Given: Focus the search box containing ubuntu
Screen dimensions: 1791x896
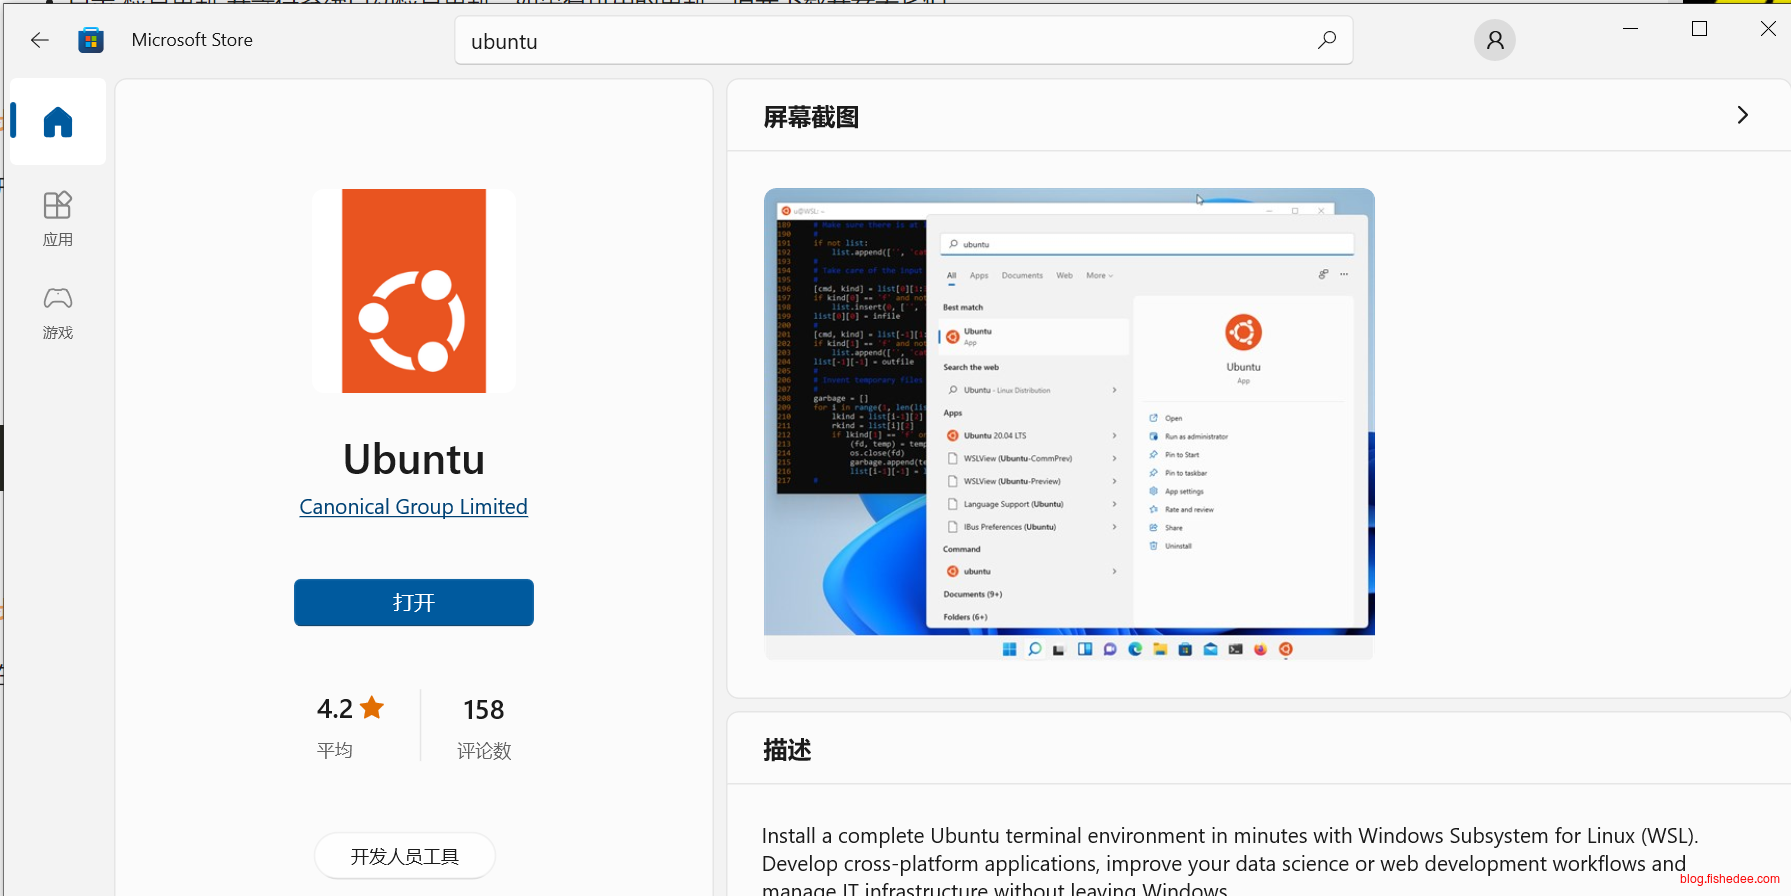Looking at the screenshot, I should tap(880, 41).
